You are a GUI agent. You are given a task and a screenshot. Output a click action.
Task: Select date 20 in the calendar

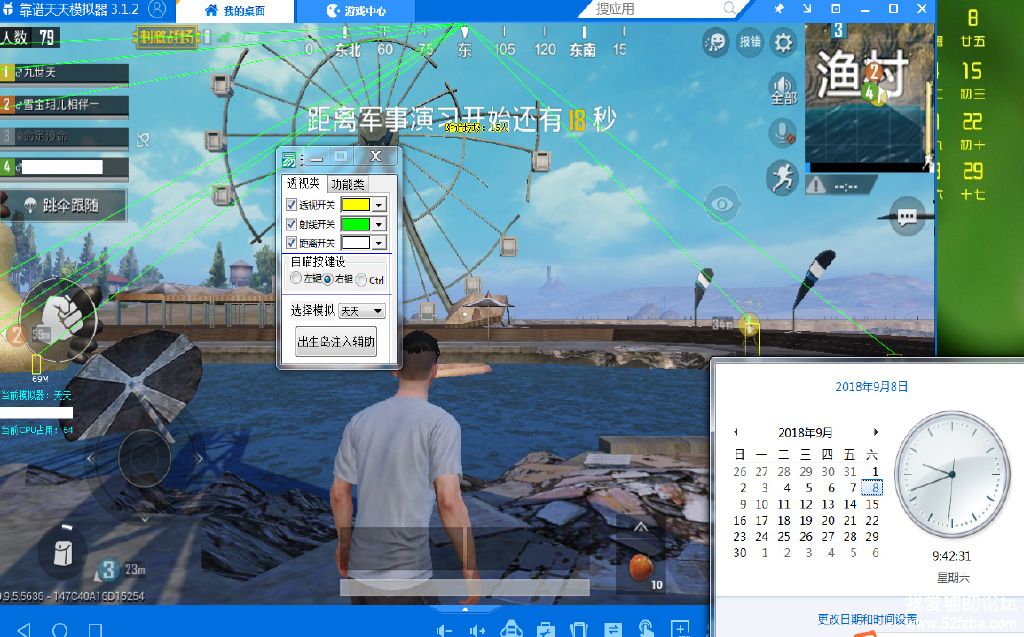pyautogui.click(x=828, y=521)
